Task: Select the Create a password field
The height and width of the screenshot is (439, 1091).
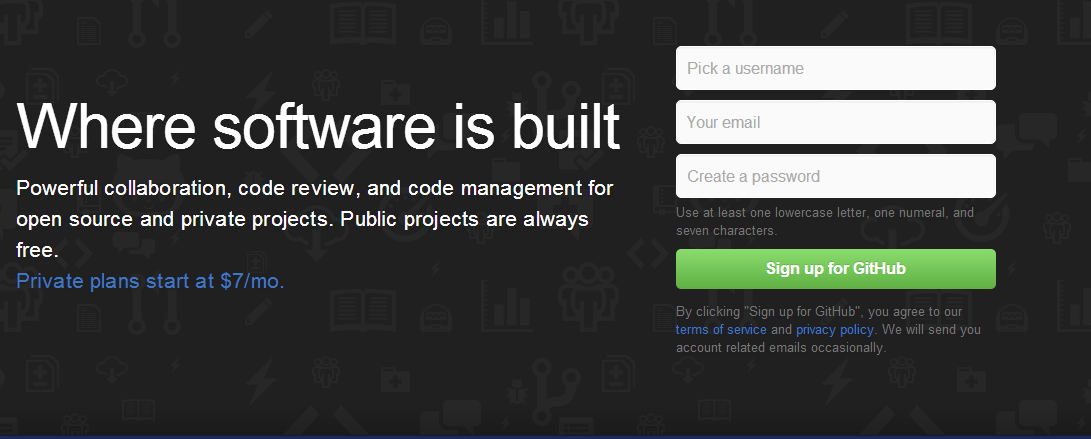Action: click(836, 176)
